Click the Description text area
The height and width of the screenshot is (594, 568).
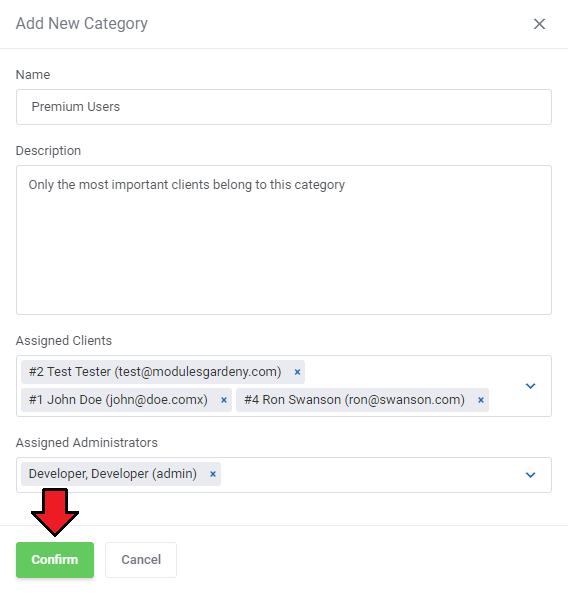pos(284,240)
